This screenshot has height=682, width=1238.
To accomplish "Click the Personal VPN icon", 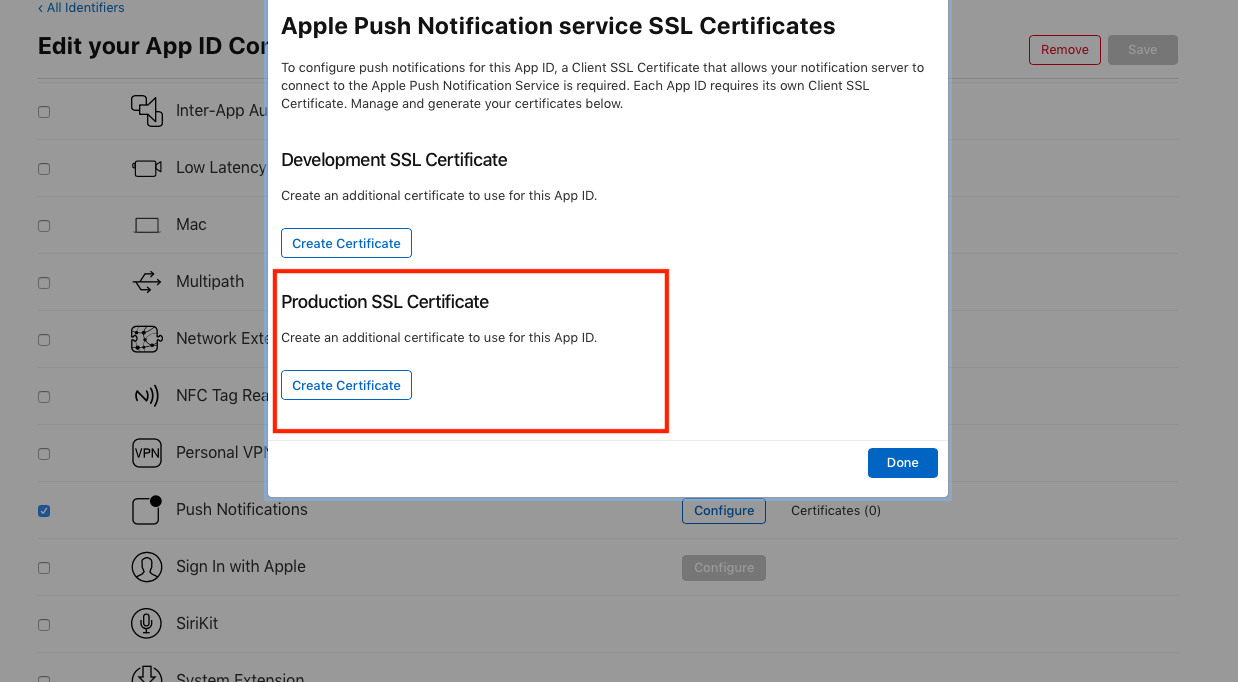I will coord(147,453).
